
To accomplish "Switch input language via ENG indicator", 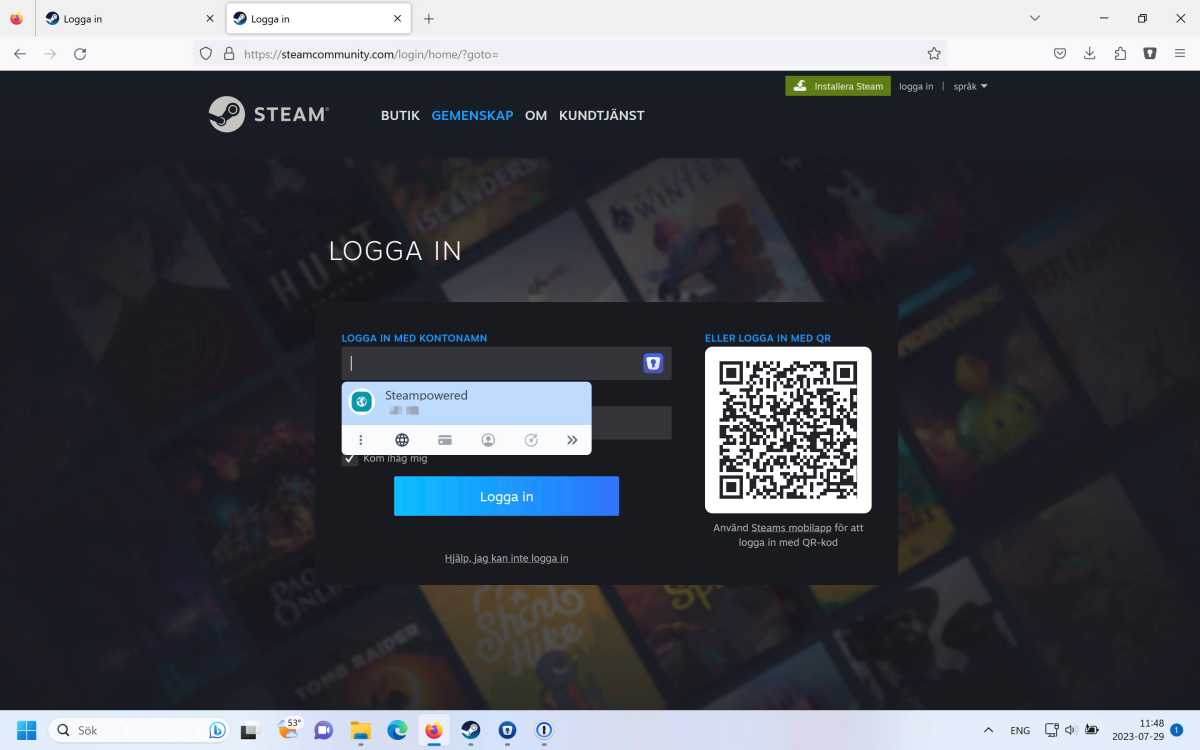I will click(x=1020, y=730).
